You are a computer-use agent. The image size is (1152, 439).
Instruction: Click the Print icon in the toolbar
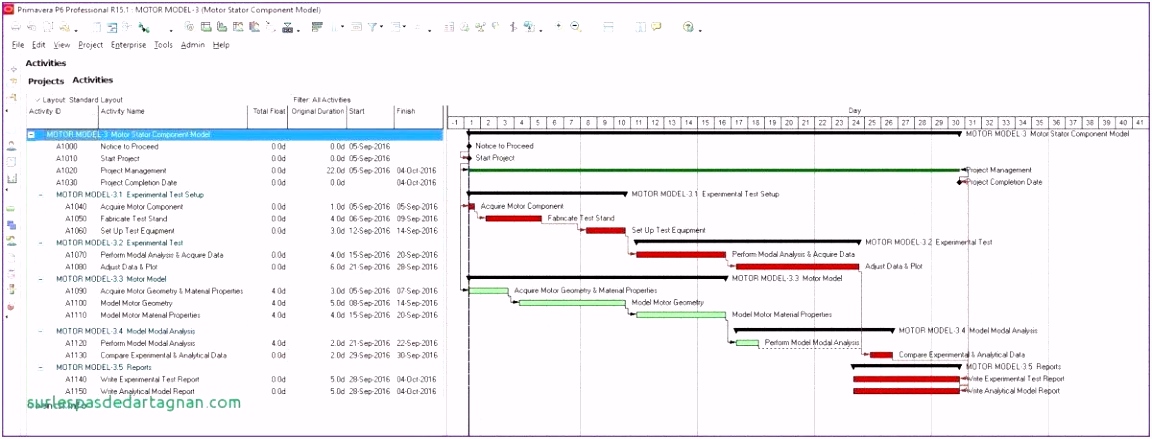[16, 27]
